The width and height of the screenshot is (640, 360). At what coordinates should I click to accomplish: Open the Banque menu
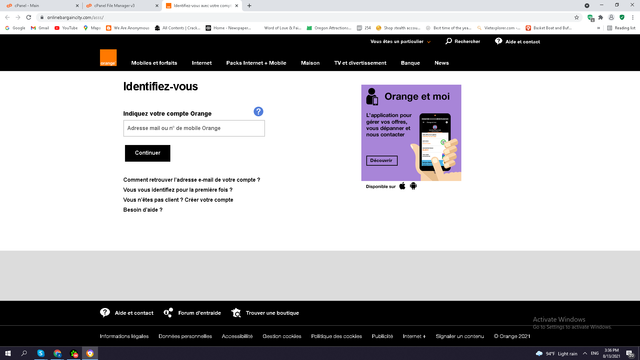click(x=410, y=63)
